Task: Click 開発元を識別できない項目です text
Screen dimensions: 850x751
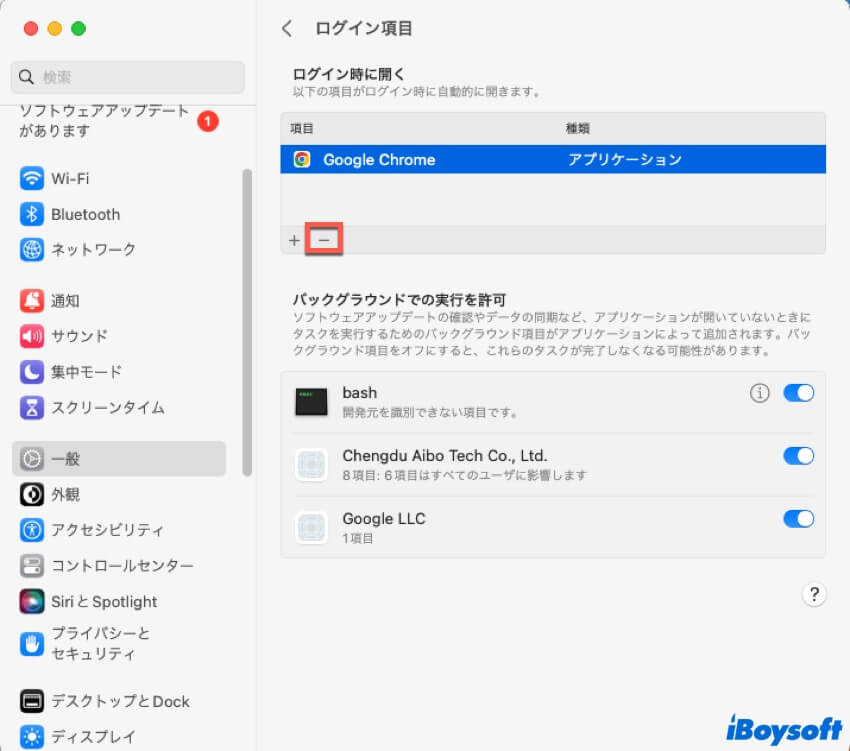Action: (430, 413)
